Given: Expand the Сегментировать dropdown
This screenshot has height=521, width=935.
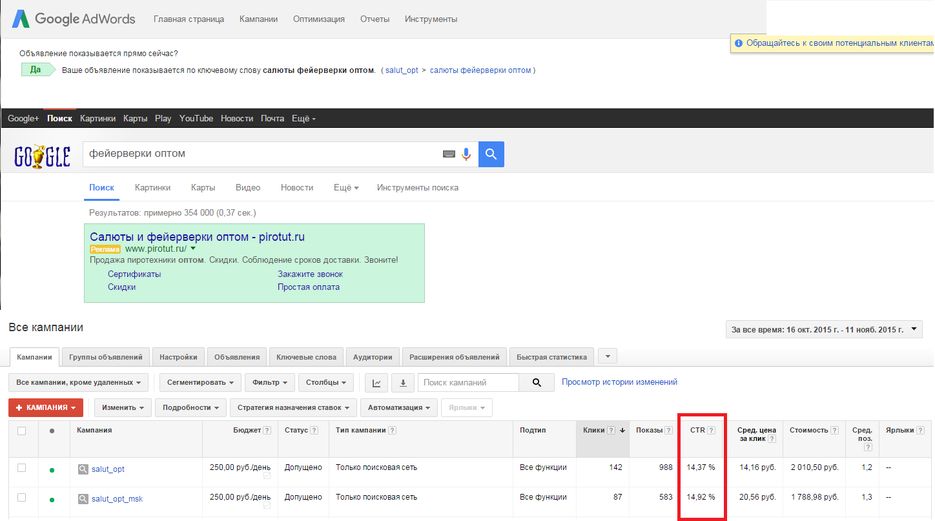Looking at the screenshot, I should 200,382.
